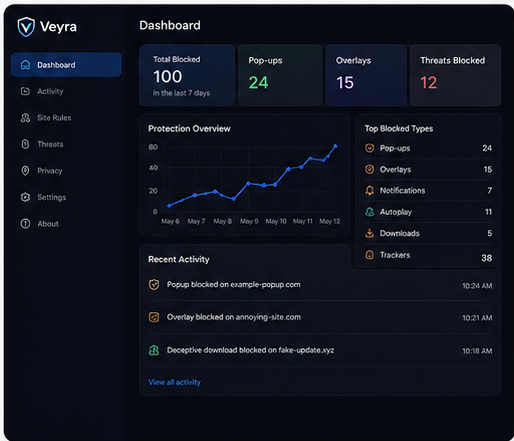Click the last data point on the chart
514x441 pixels.
pos(335,146)
